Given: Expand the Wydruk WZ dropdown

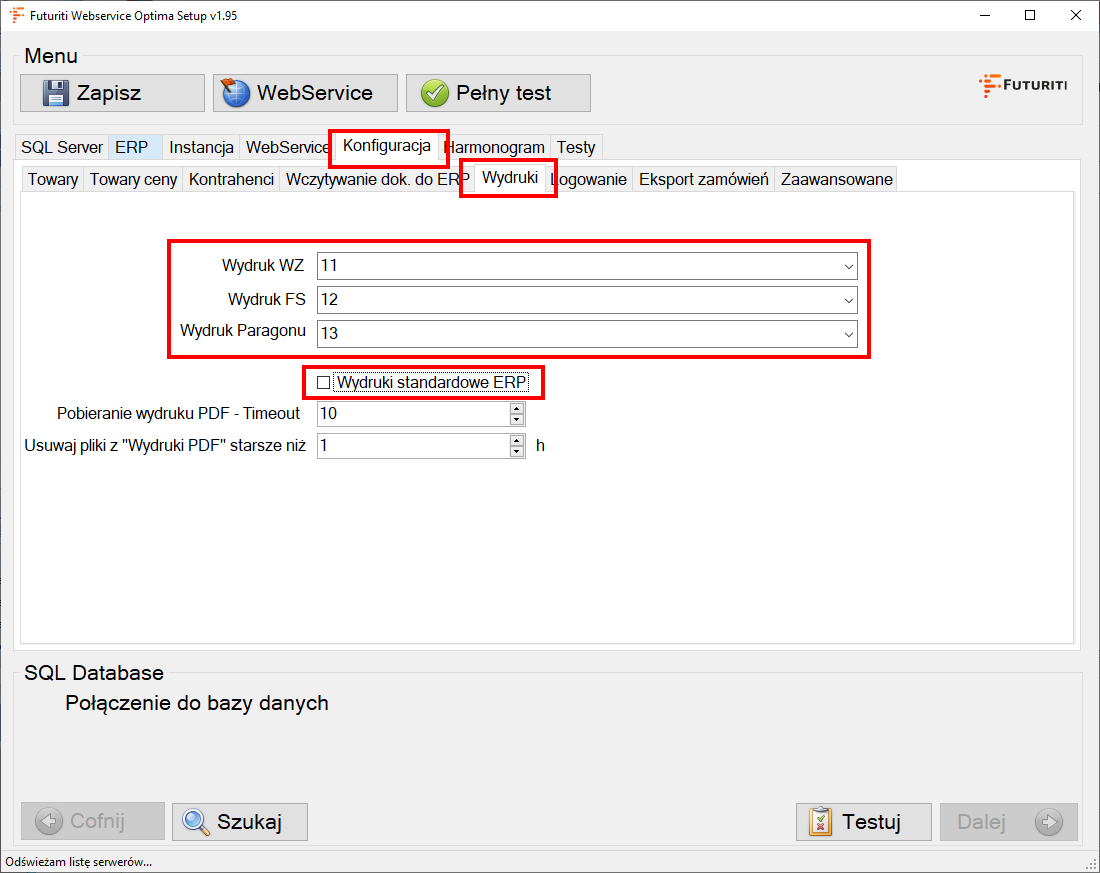Looking at the screenshot, I should [848, 266].
